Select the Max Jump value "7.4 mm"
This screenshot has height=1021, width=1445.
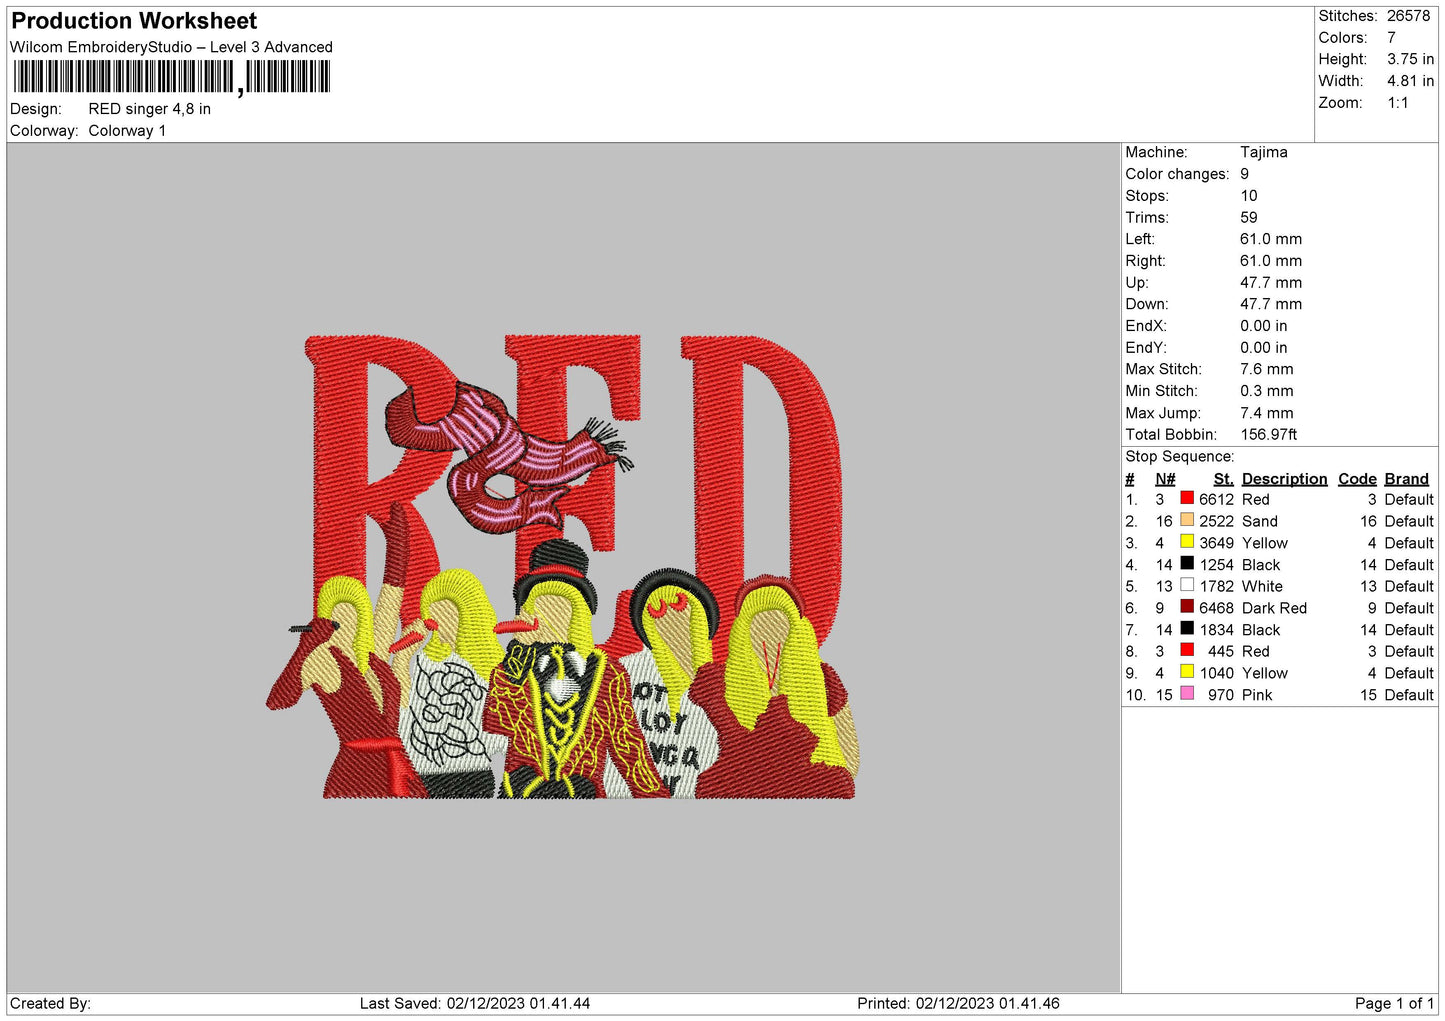click(1267, 413)
